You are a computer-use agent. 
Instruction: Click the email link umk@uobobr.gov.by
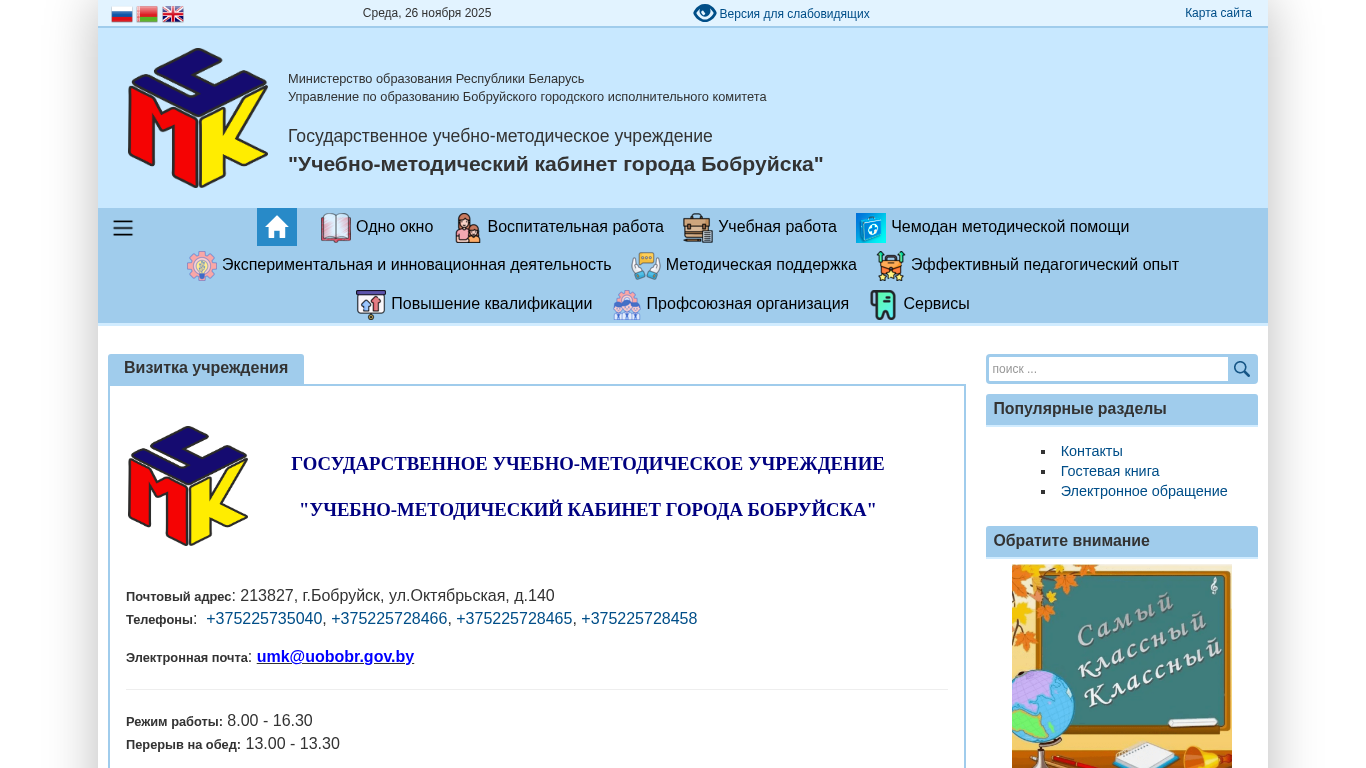click(335, 657)
